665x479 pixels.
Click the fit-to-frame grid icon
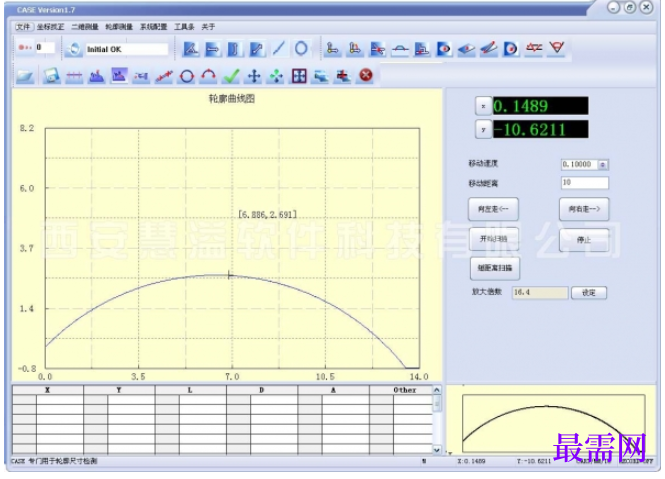point(299,76)
